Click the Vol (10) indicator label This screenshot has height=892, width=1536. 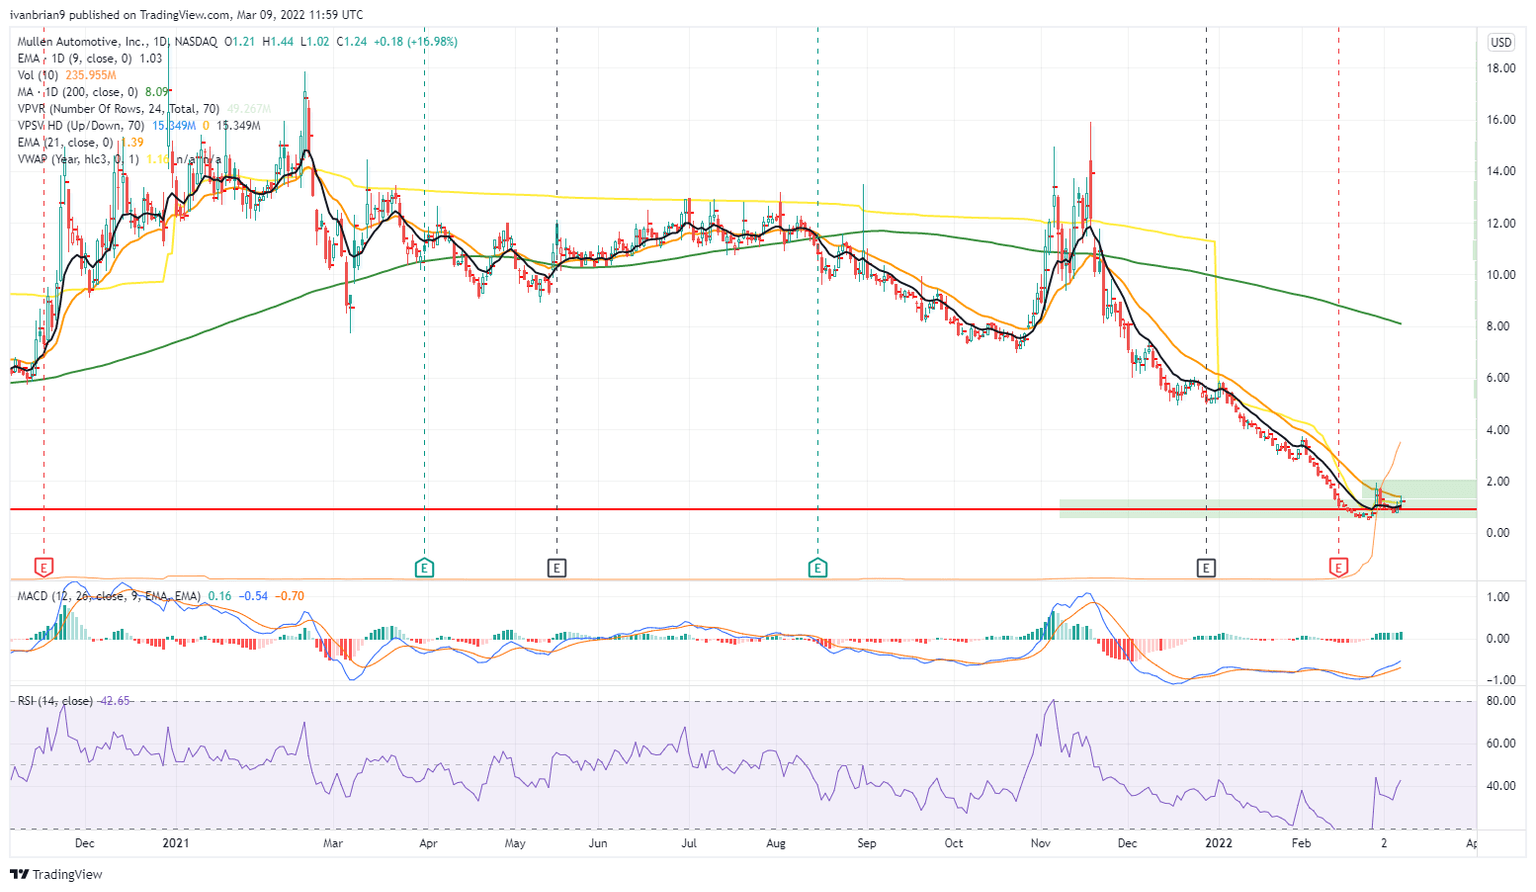coord(39,76)
